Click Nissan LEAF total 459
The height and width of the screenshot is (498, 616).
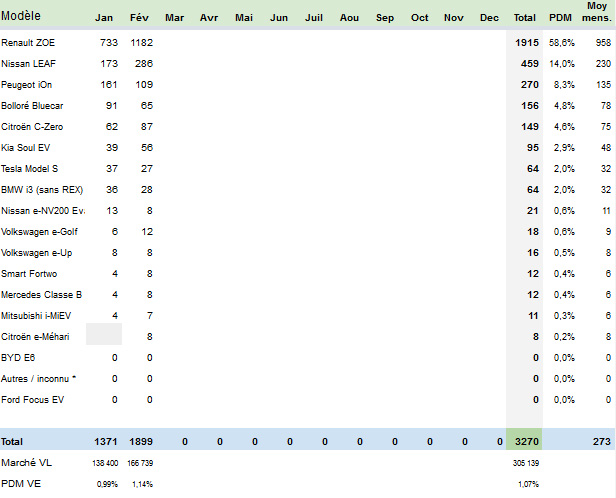[530, 64]
